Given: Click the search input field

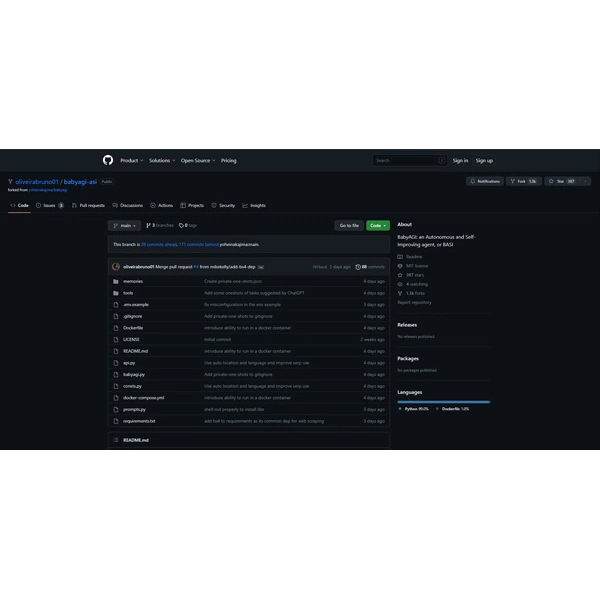Looking at the screenshot, I should click(x=405, y=160).
